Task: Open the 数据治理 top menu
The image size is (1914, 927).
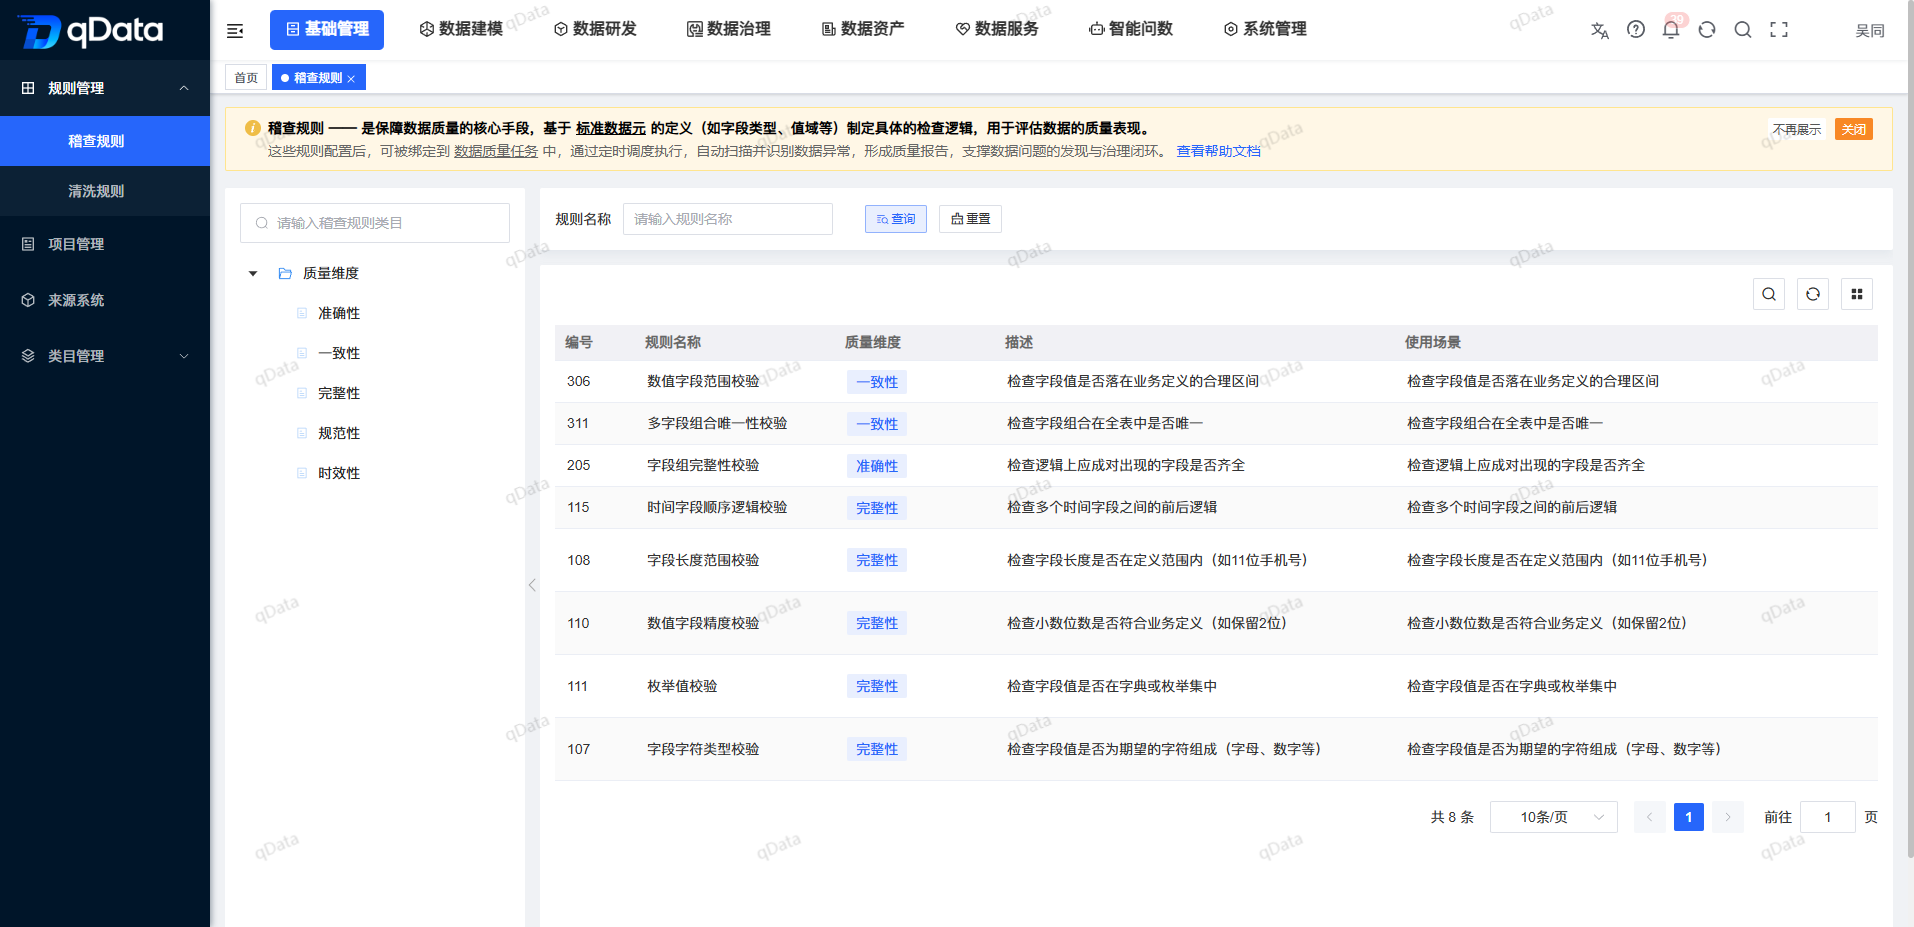Action: [729, 29]
